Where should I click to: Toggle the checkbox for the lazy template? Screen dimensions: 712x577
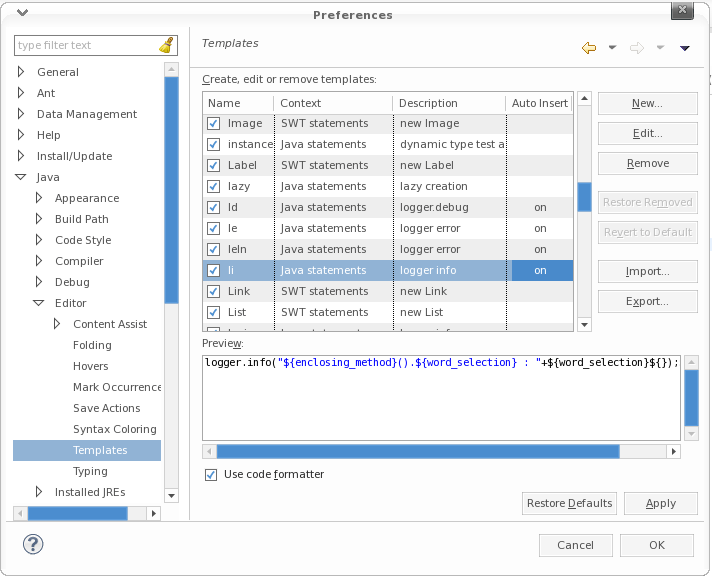pos(213,187)
